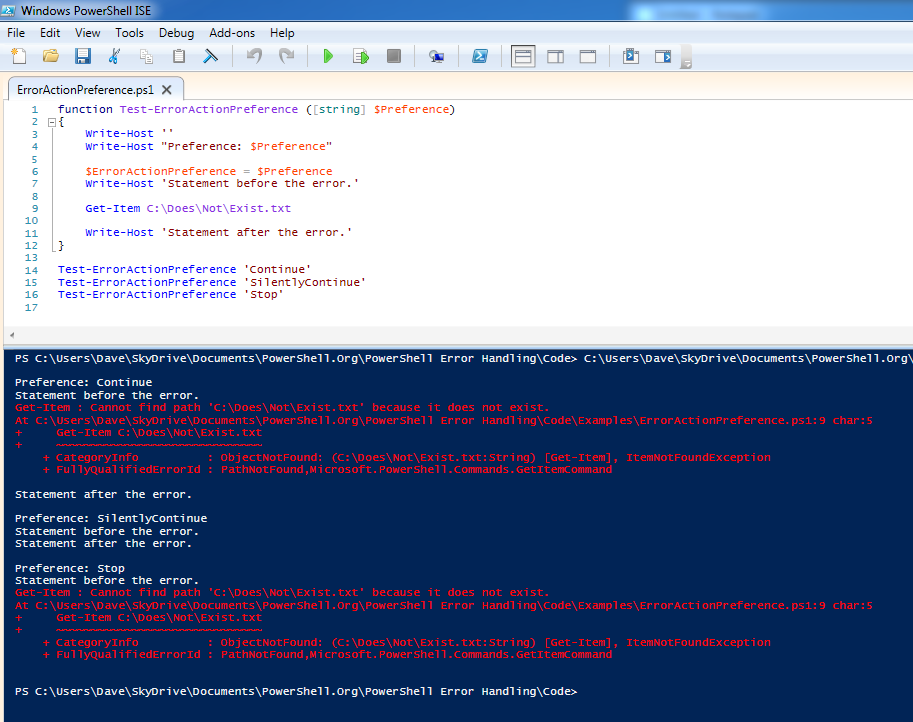
Task: Clear the console pane icon
Action: tap(211, 56)
